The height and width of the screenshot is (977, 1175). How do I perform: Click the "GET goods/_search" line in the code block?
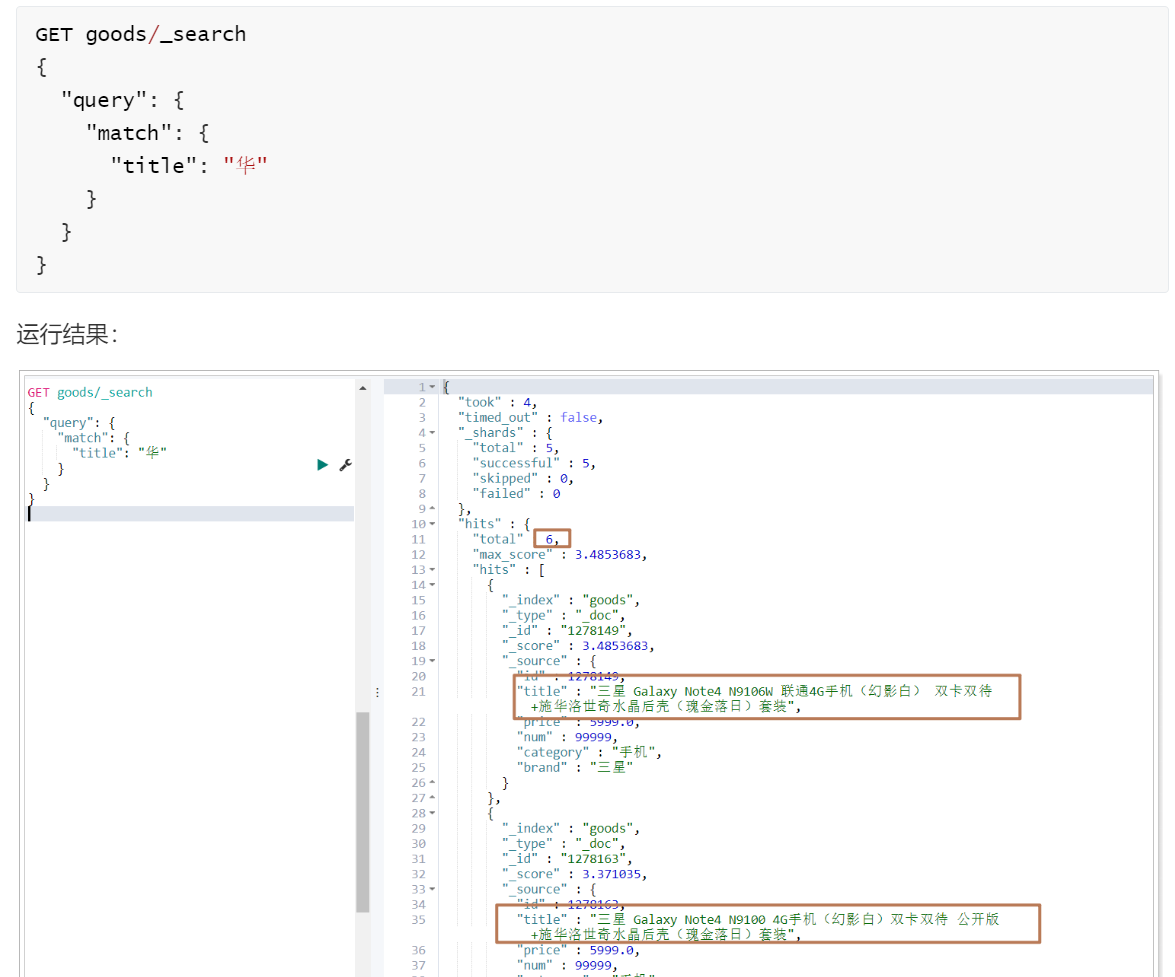click(x=141, y=34)
